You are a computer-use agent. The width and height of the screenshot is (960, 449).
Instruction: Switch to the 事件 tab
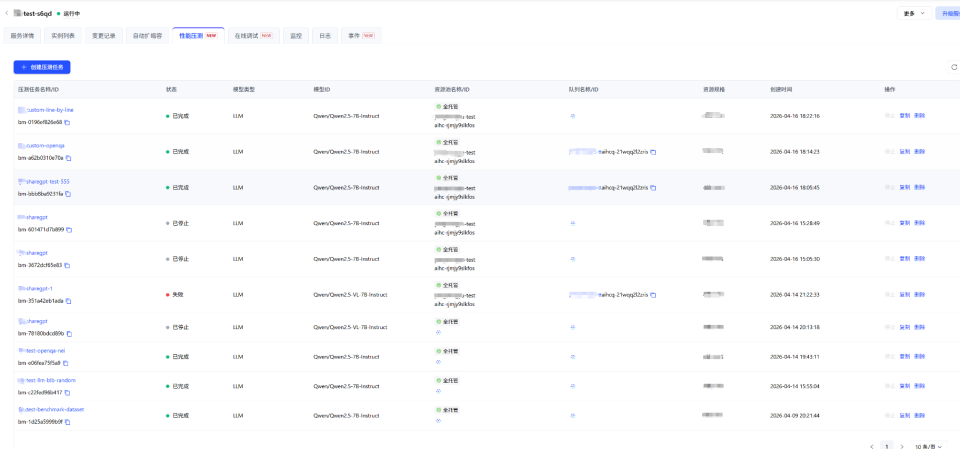(361, 36)
